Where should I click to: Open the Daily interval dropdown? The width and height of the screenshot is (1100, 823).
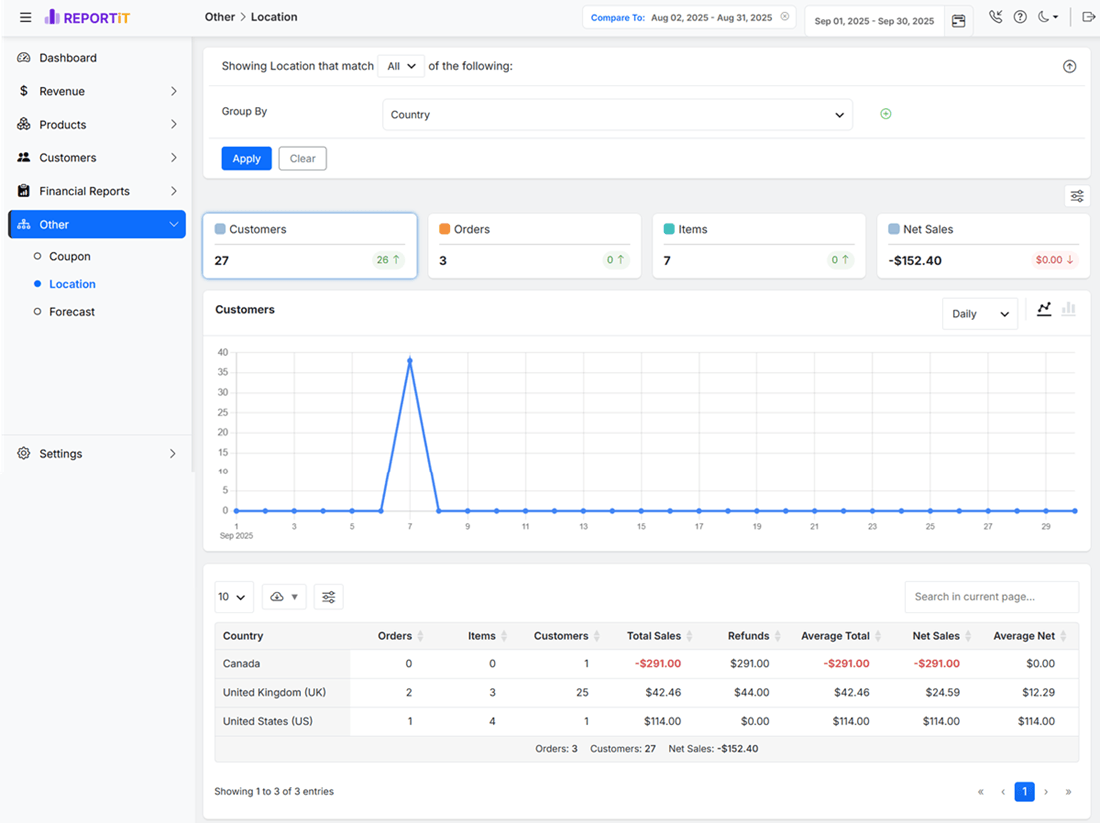979,314
